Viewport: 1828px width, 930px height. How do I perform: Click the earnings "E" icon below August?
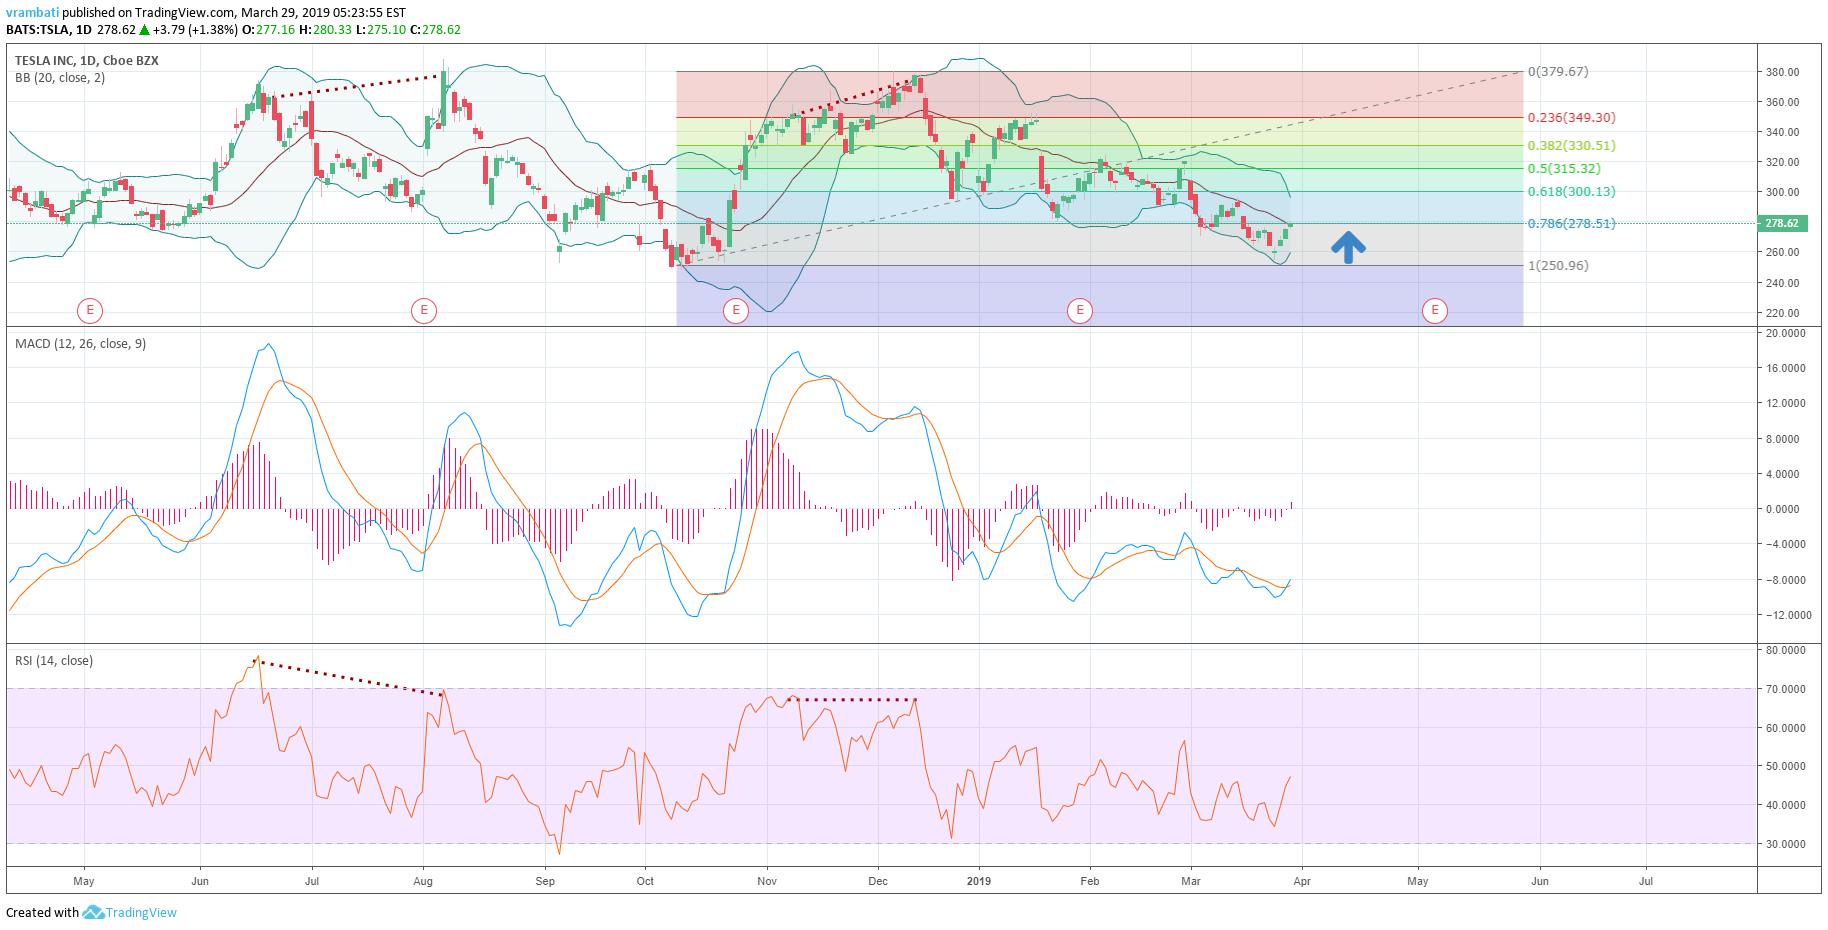[424, 310]
